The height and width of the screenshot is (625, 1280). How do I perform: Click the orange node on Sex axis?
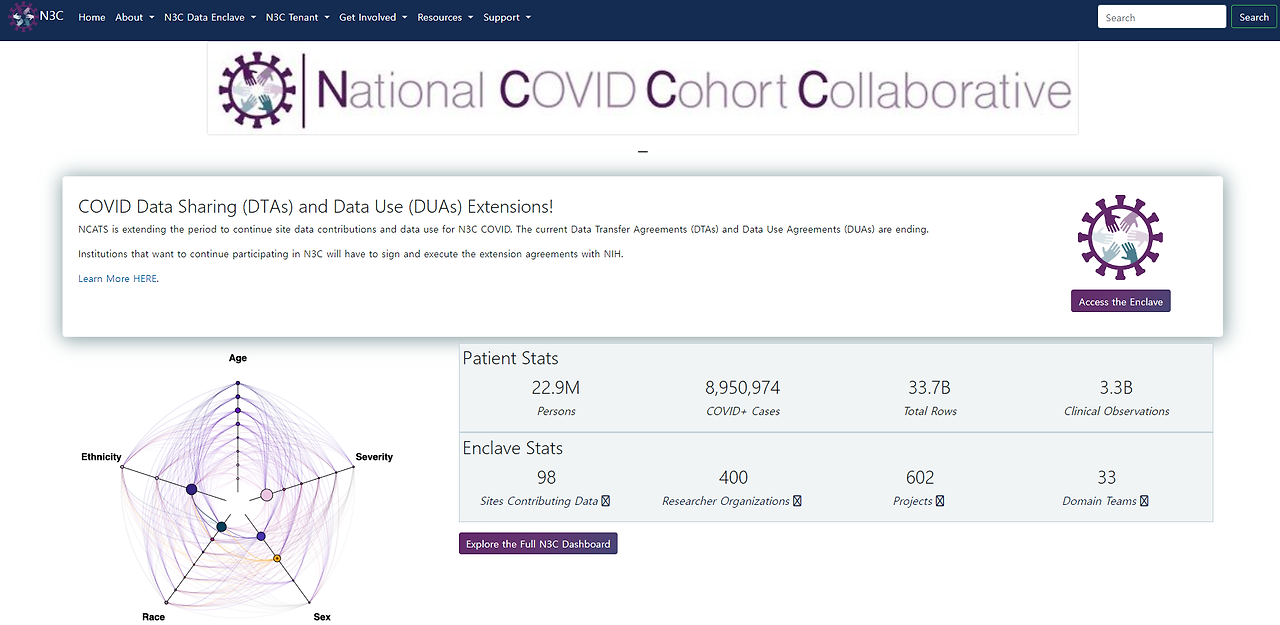click(277, 558)
